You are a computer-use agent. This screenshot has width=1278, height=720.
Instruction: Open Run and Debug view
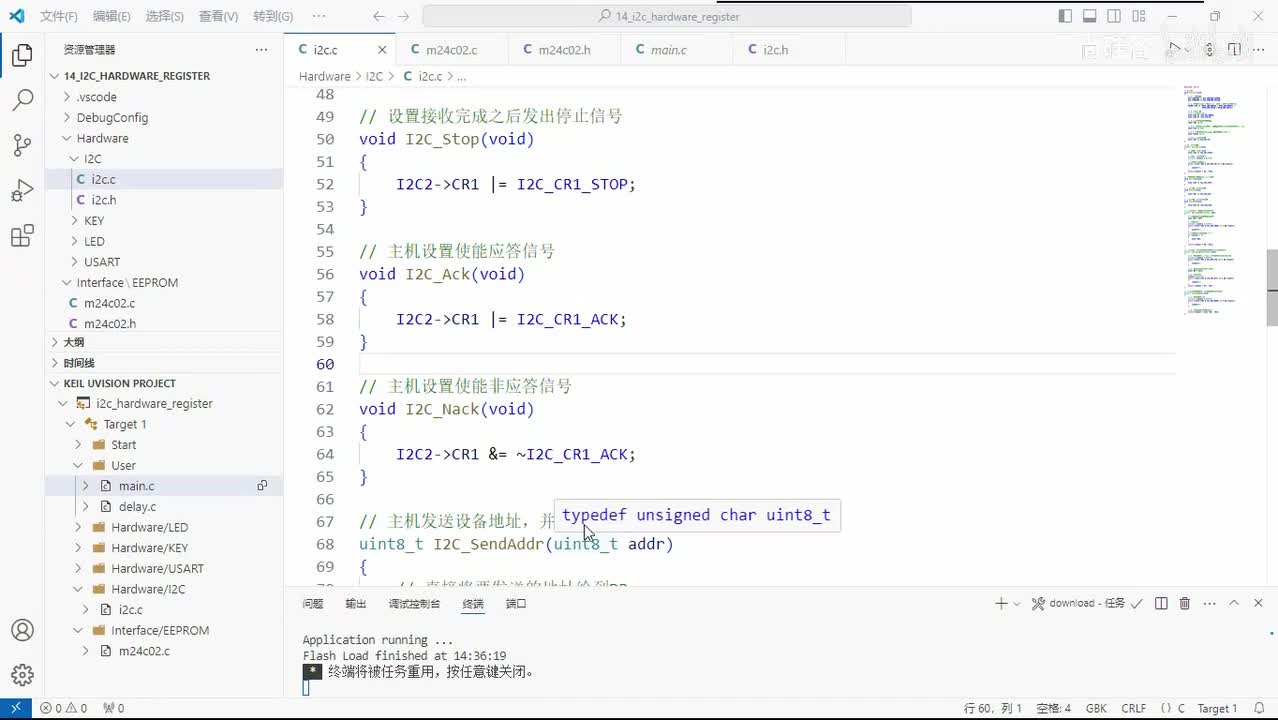(x=22, y=190)
